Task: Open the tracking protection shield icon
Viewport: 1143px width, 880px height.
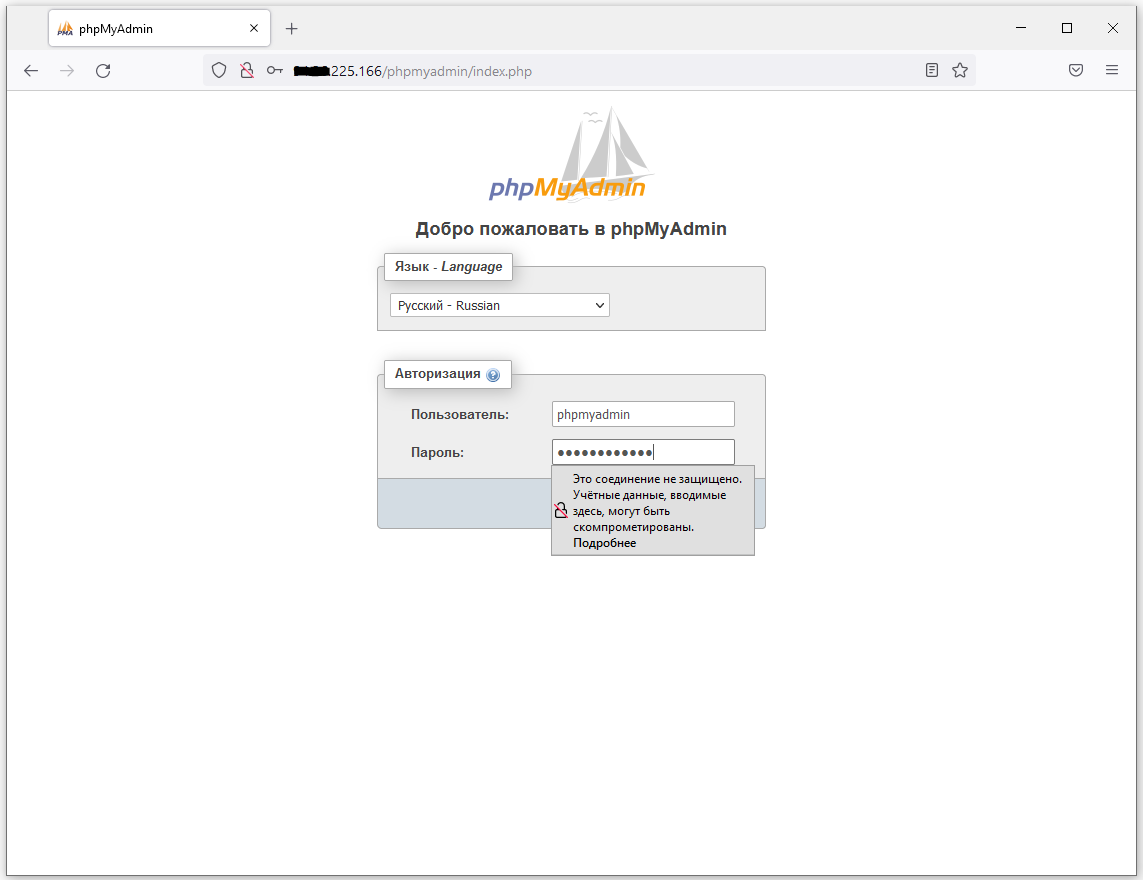Action: [x=219, y=71]
